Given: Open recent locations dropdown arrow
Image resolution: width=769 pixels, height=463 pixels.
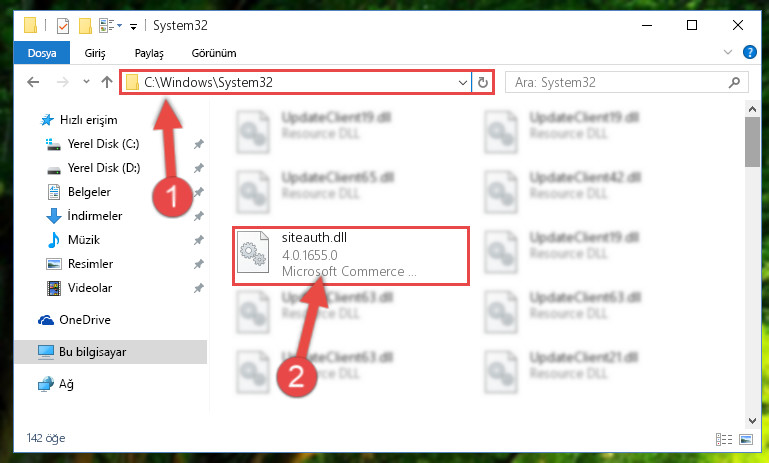Looking at the screenshot, I should 86,82.
